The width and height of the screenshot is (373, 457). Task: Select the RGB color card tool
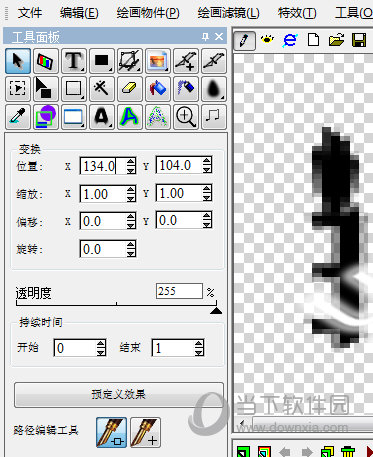pyautogui.click(x=46, y=61)
